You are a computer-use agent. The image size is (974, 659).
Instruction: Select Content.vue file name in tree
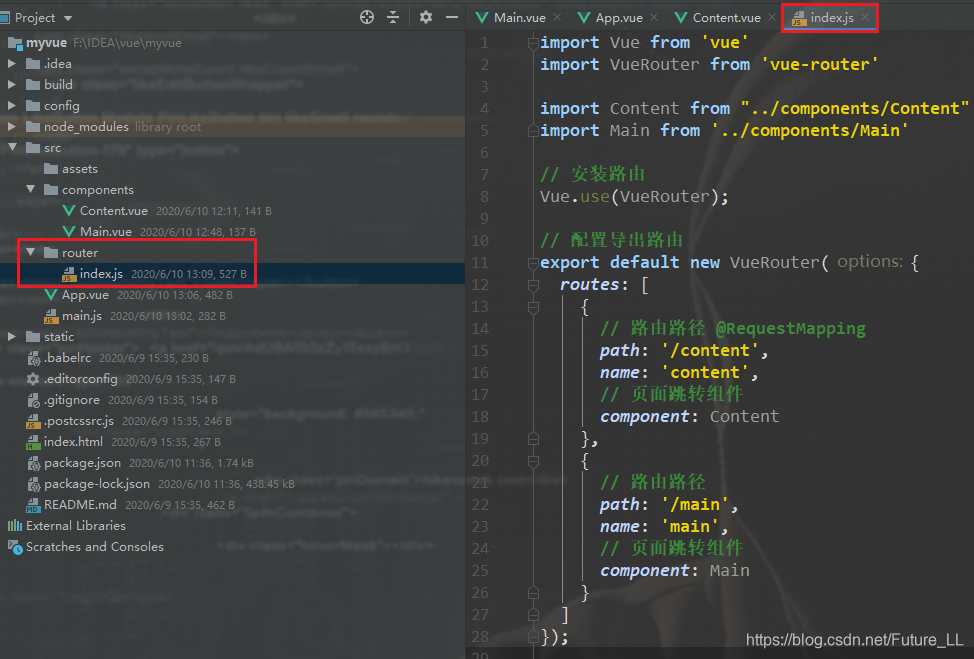pyautogui.click(x=114, y=211)
